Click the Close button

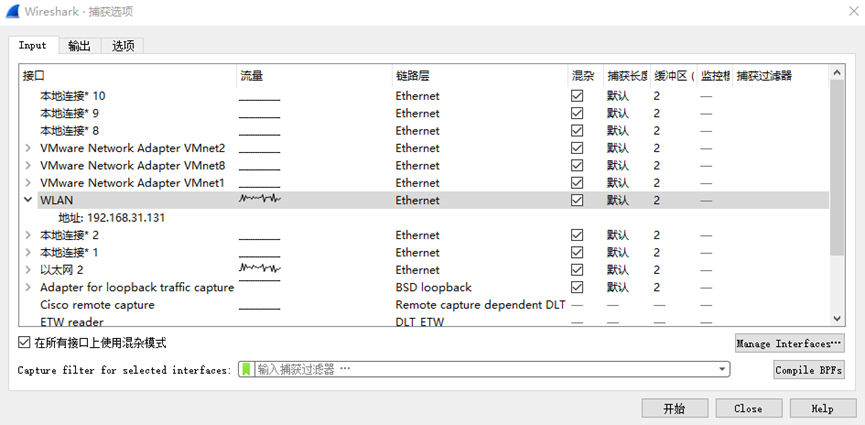[749, 408]
